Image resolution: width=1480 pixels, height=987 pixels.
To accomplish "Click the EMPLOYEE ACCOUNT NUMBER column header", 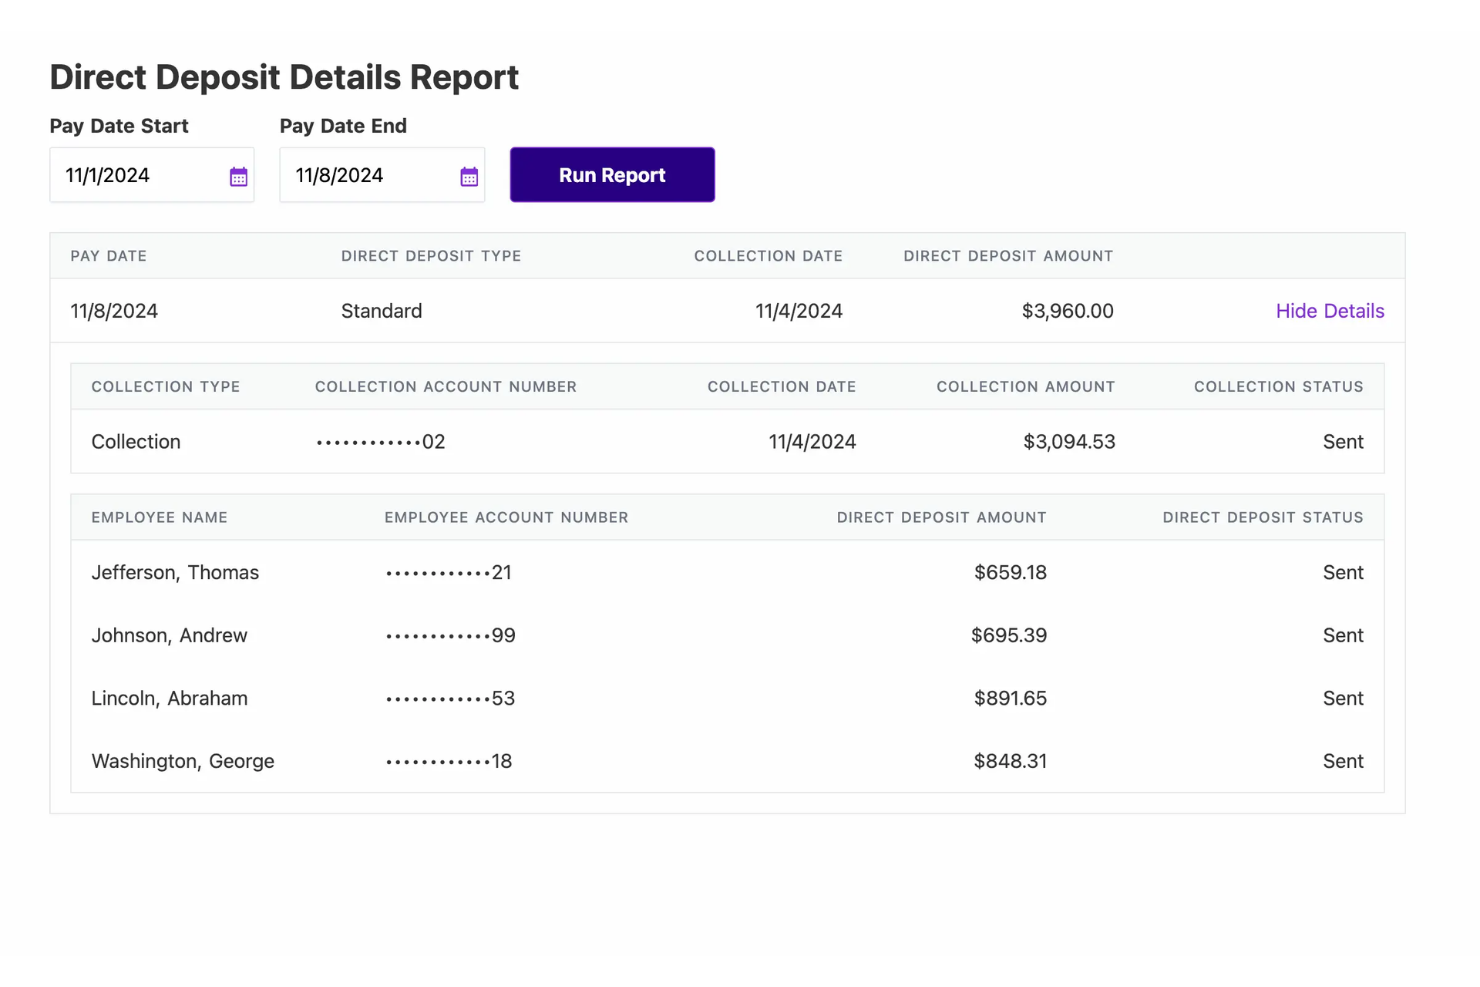I will point(506,517).
